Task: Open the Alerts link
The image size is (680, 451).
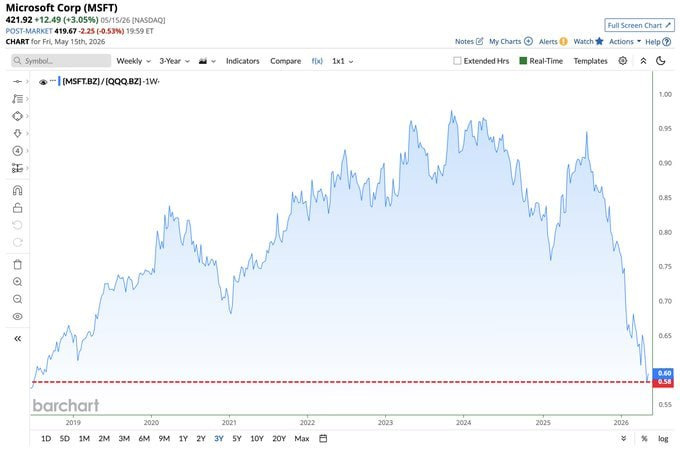Action: pos(553,42)
